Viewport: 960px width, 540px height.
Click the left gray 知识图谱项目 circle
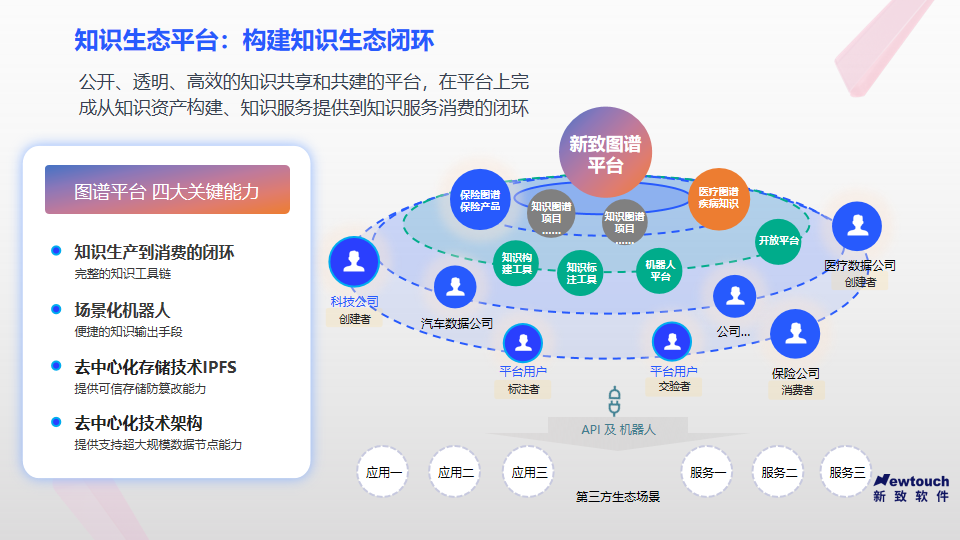[550, 213]
